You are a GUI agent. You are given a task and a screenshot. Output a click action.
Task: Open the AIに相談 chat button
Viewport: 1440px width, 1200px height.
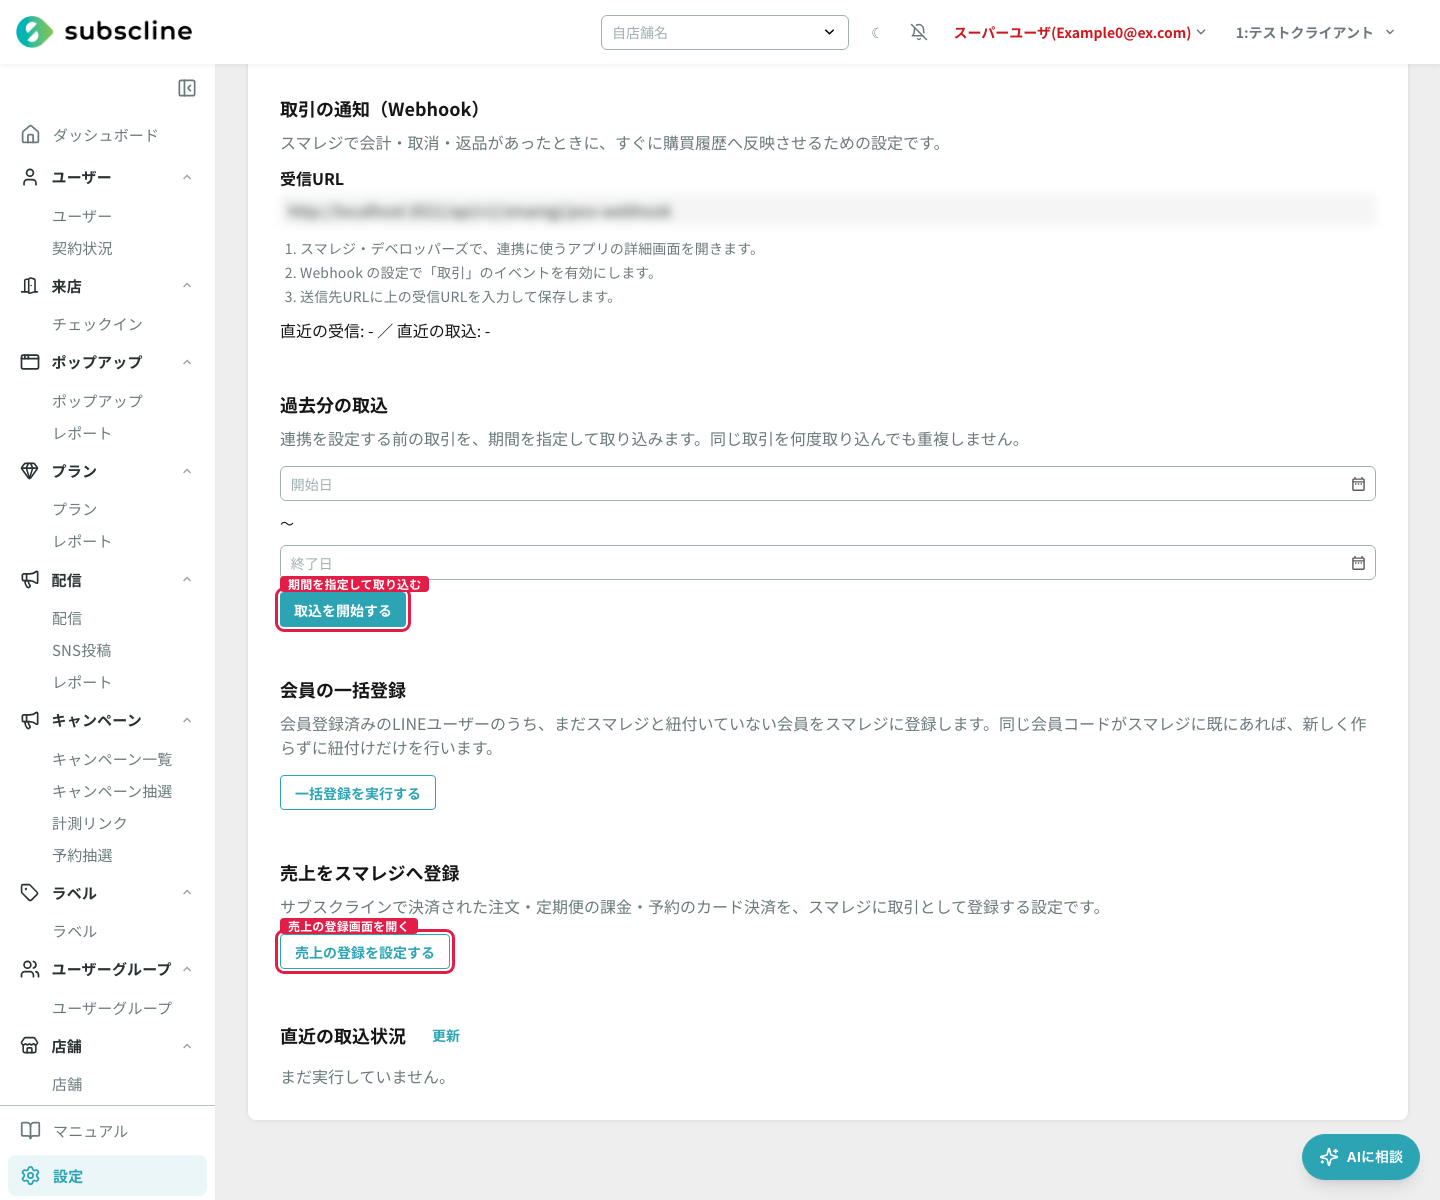[x=1361, y=1157]
